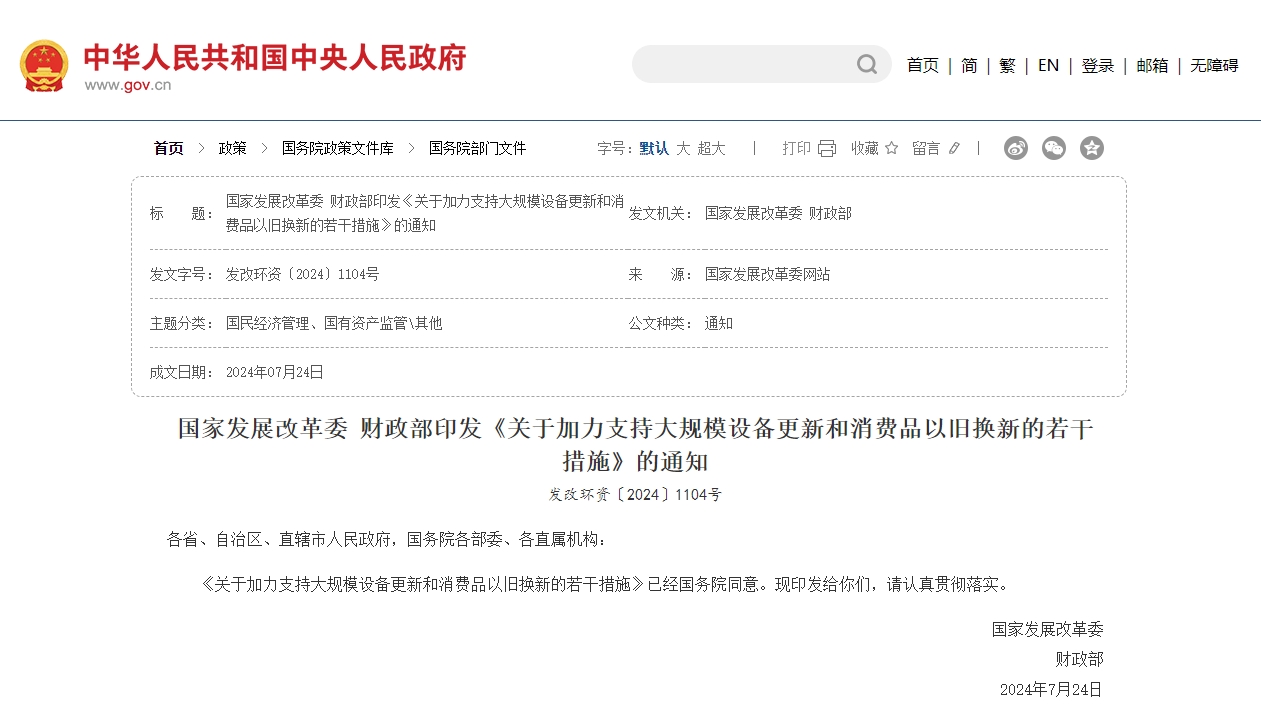1261x715 pixels.
Task: Click the search magnifier icon
Action: tap(866, 65)
